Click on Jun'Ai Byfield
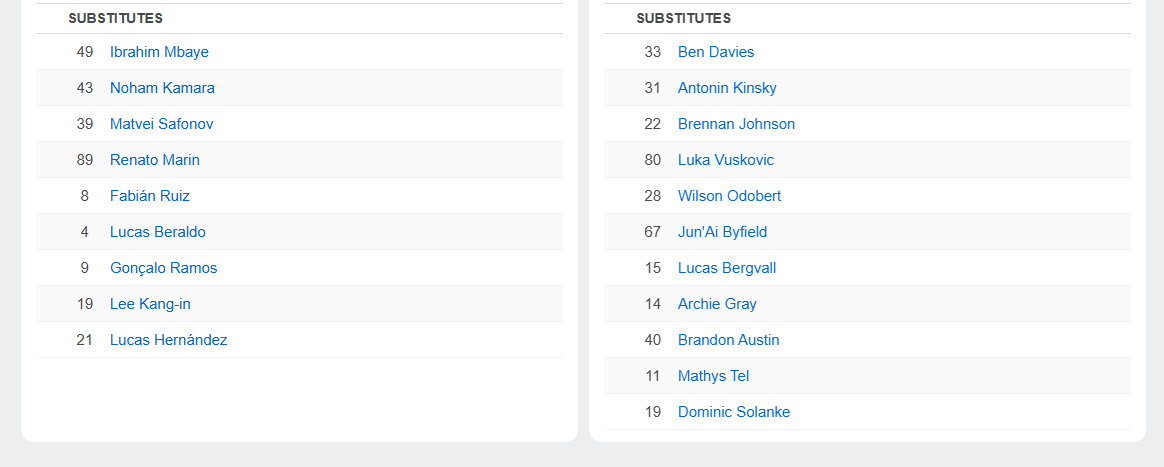The image size is (1164, 467). coord(722,232)
